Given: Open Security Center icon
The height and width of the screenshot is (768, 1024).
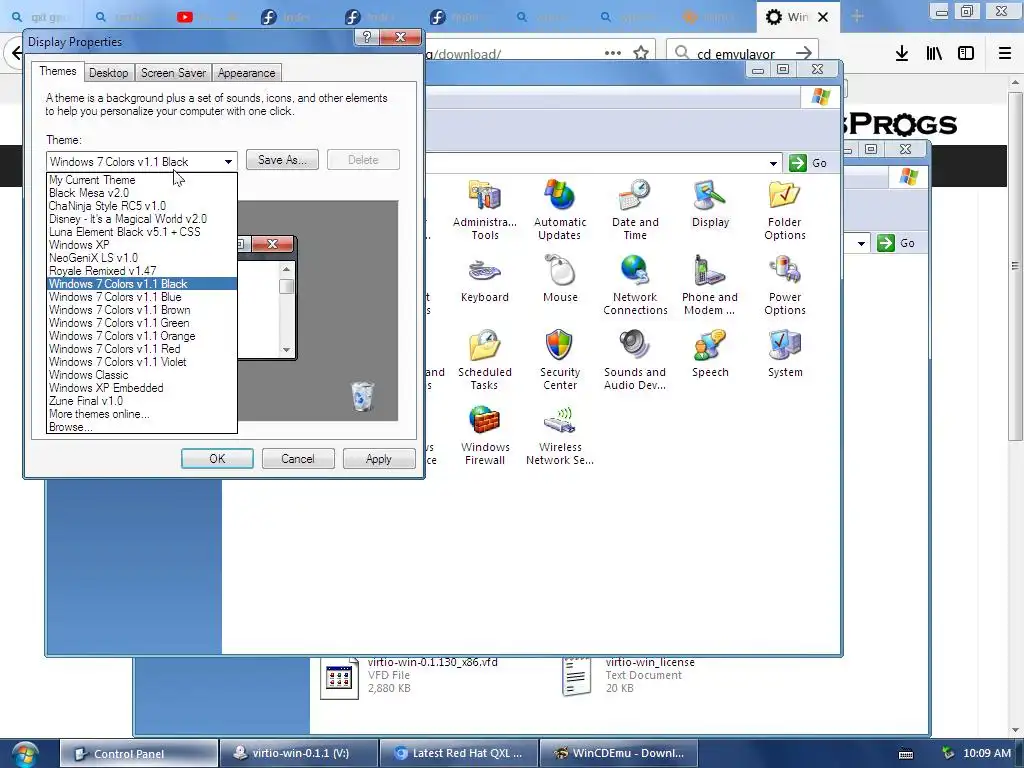Looking at the screenshot, I should [560, 360].
